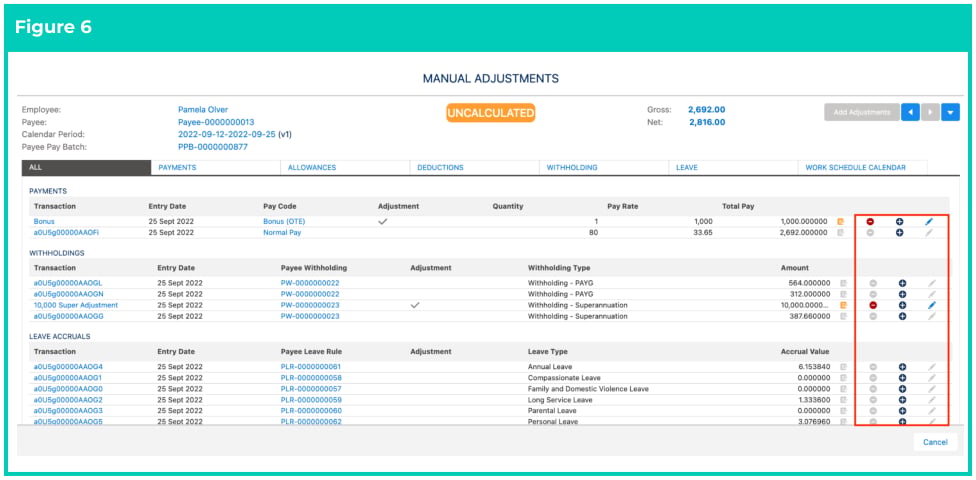This screenshot has height=480, width=976.
Task: Open leave rule PLR-0000000057 link
Action: (x=311, y=389)
